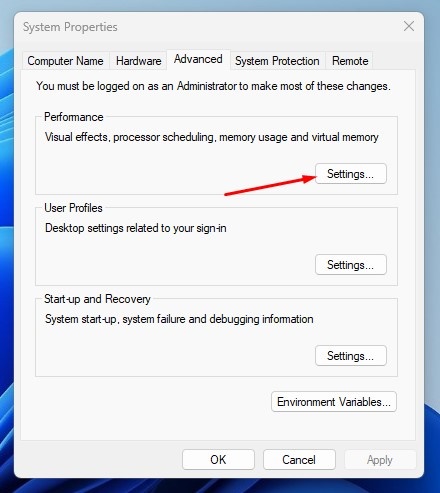
Task: Open the Hardware tab
Action: [x=138, y=61]
